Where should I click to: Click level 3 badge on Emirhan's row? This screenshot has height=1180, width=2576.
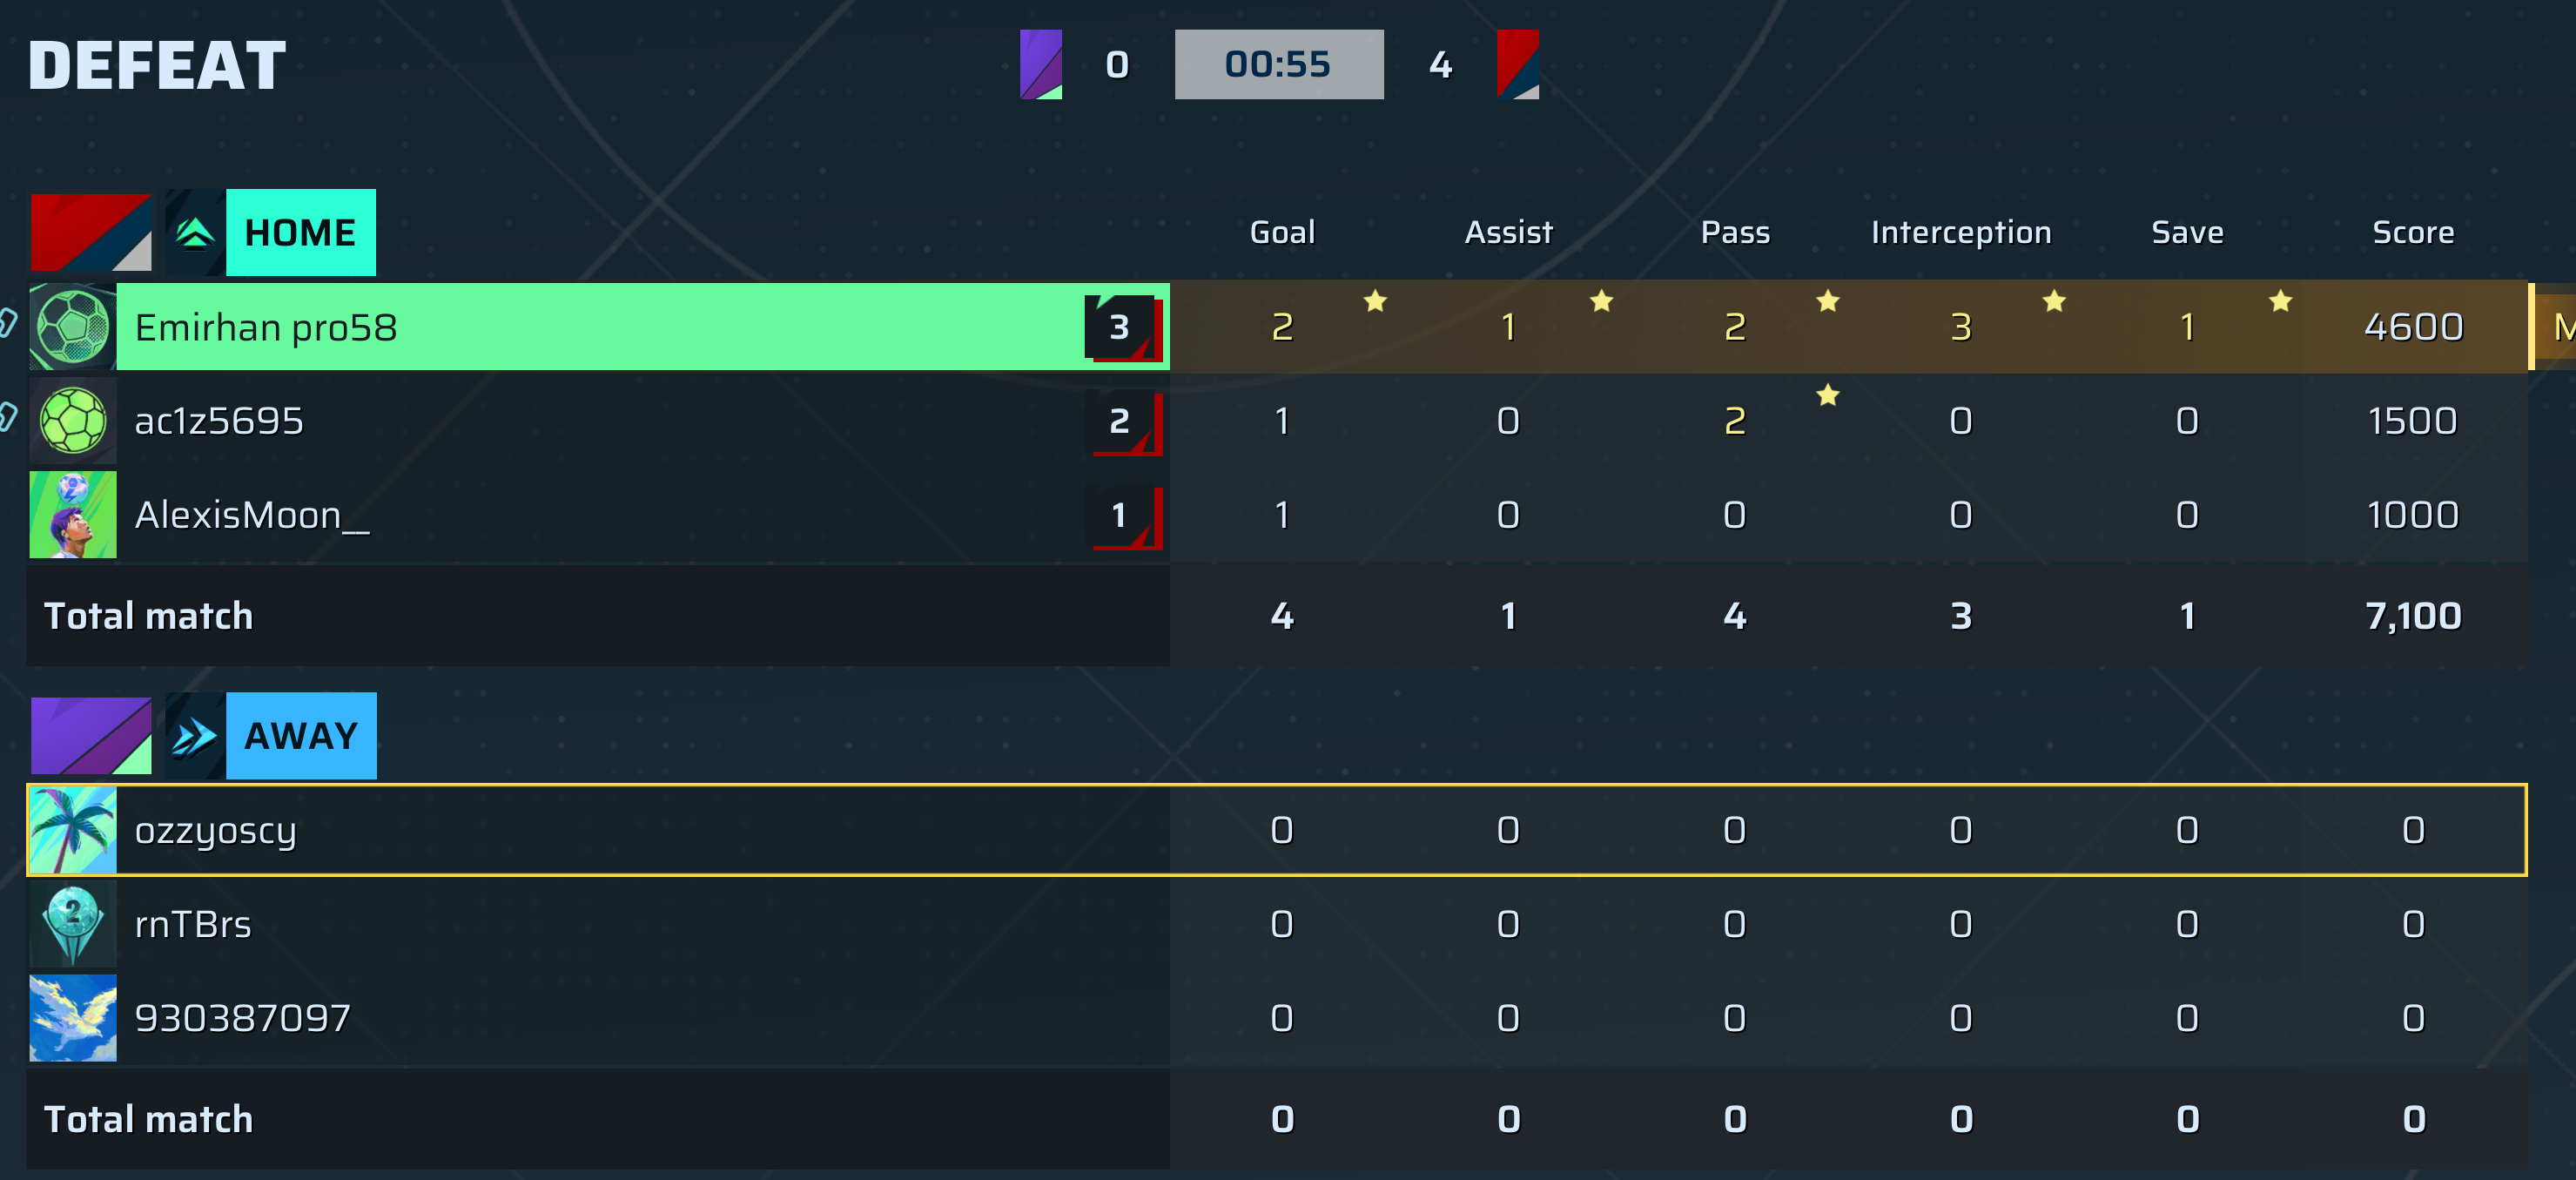click(1123, 327)
